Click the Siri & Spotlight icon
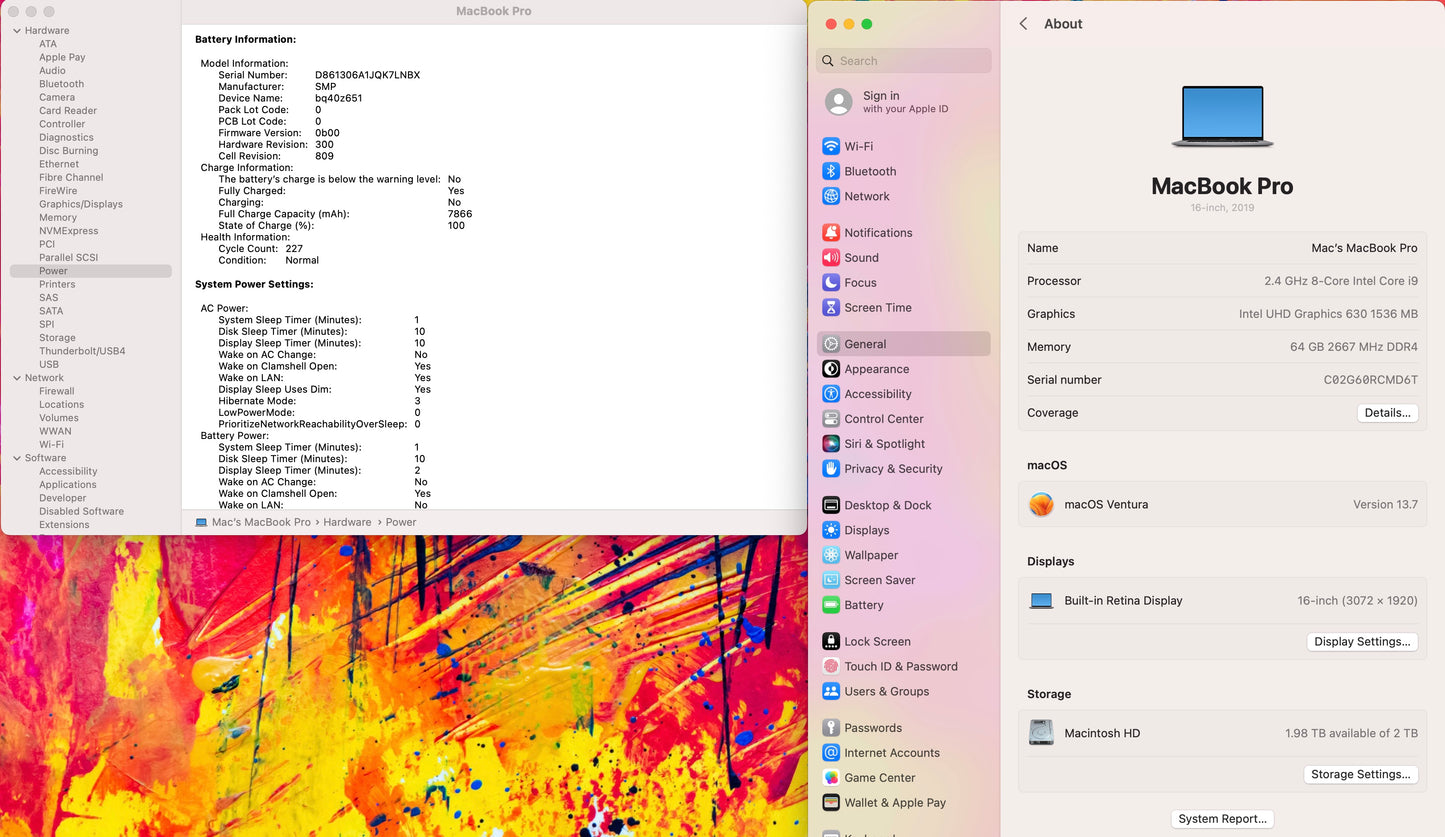This screenshot has width=1445, height=837. click(x=831, y=444)
